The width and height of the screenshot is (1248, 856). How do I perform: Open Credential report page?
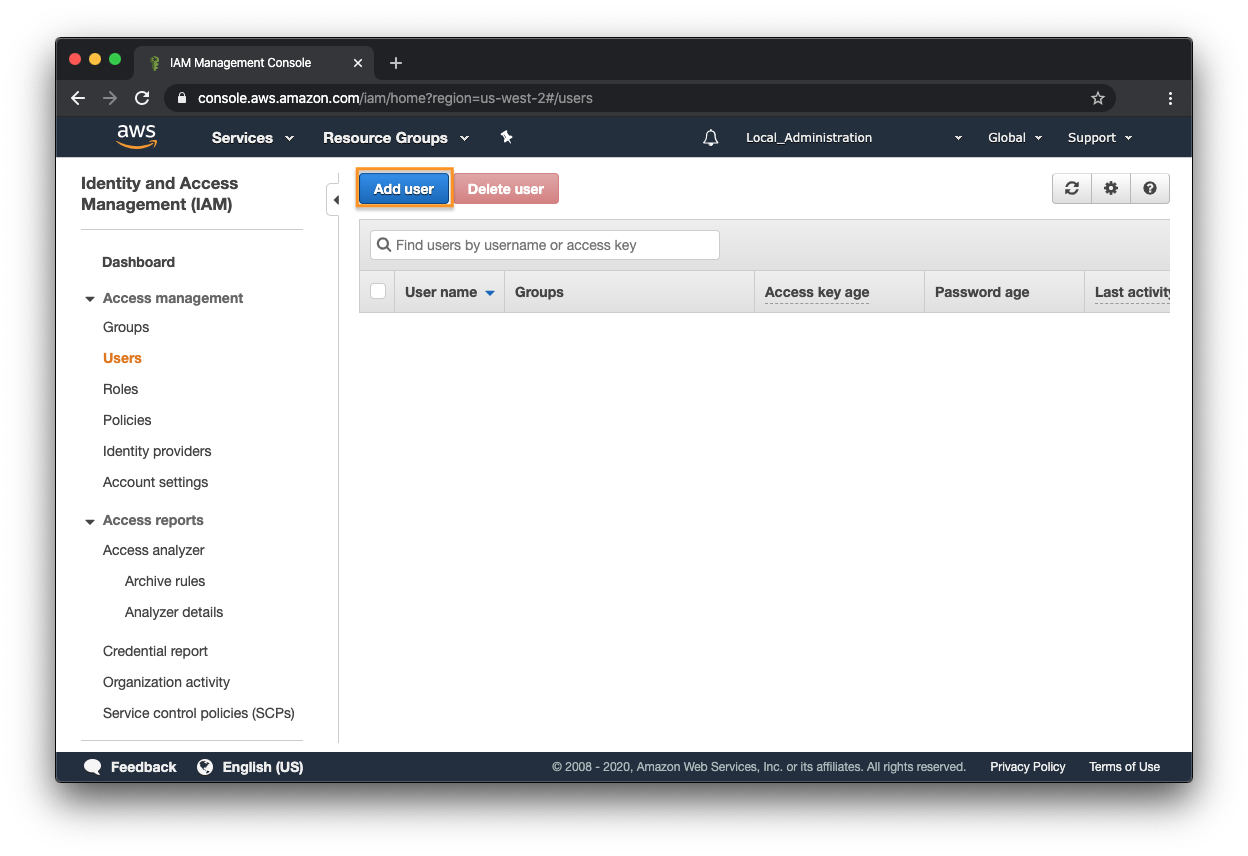tap(155, 651)
